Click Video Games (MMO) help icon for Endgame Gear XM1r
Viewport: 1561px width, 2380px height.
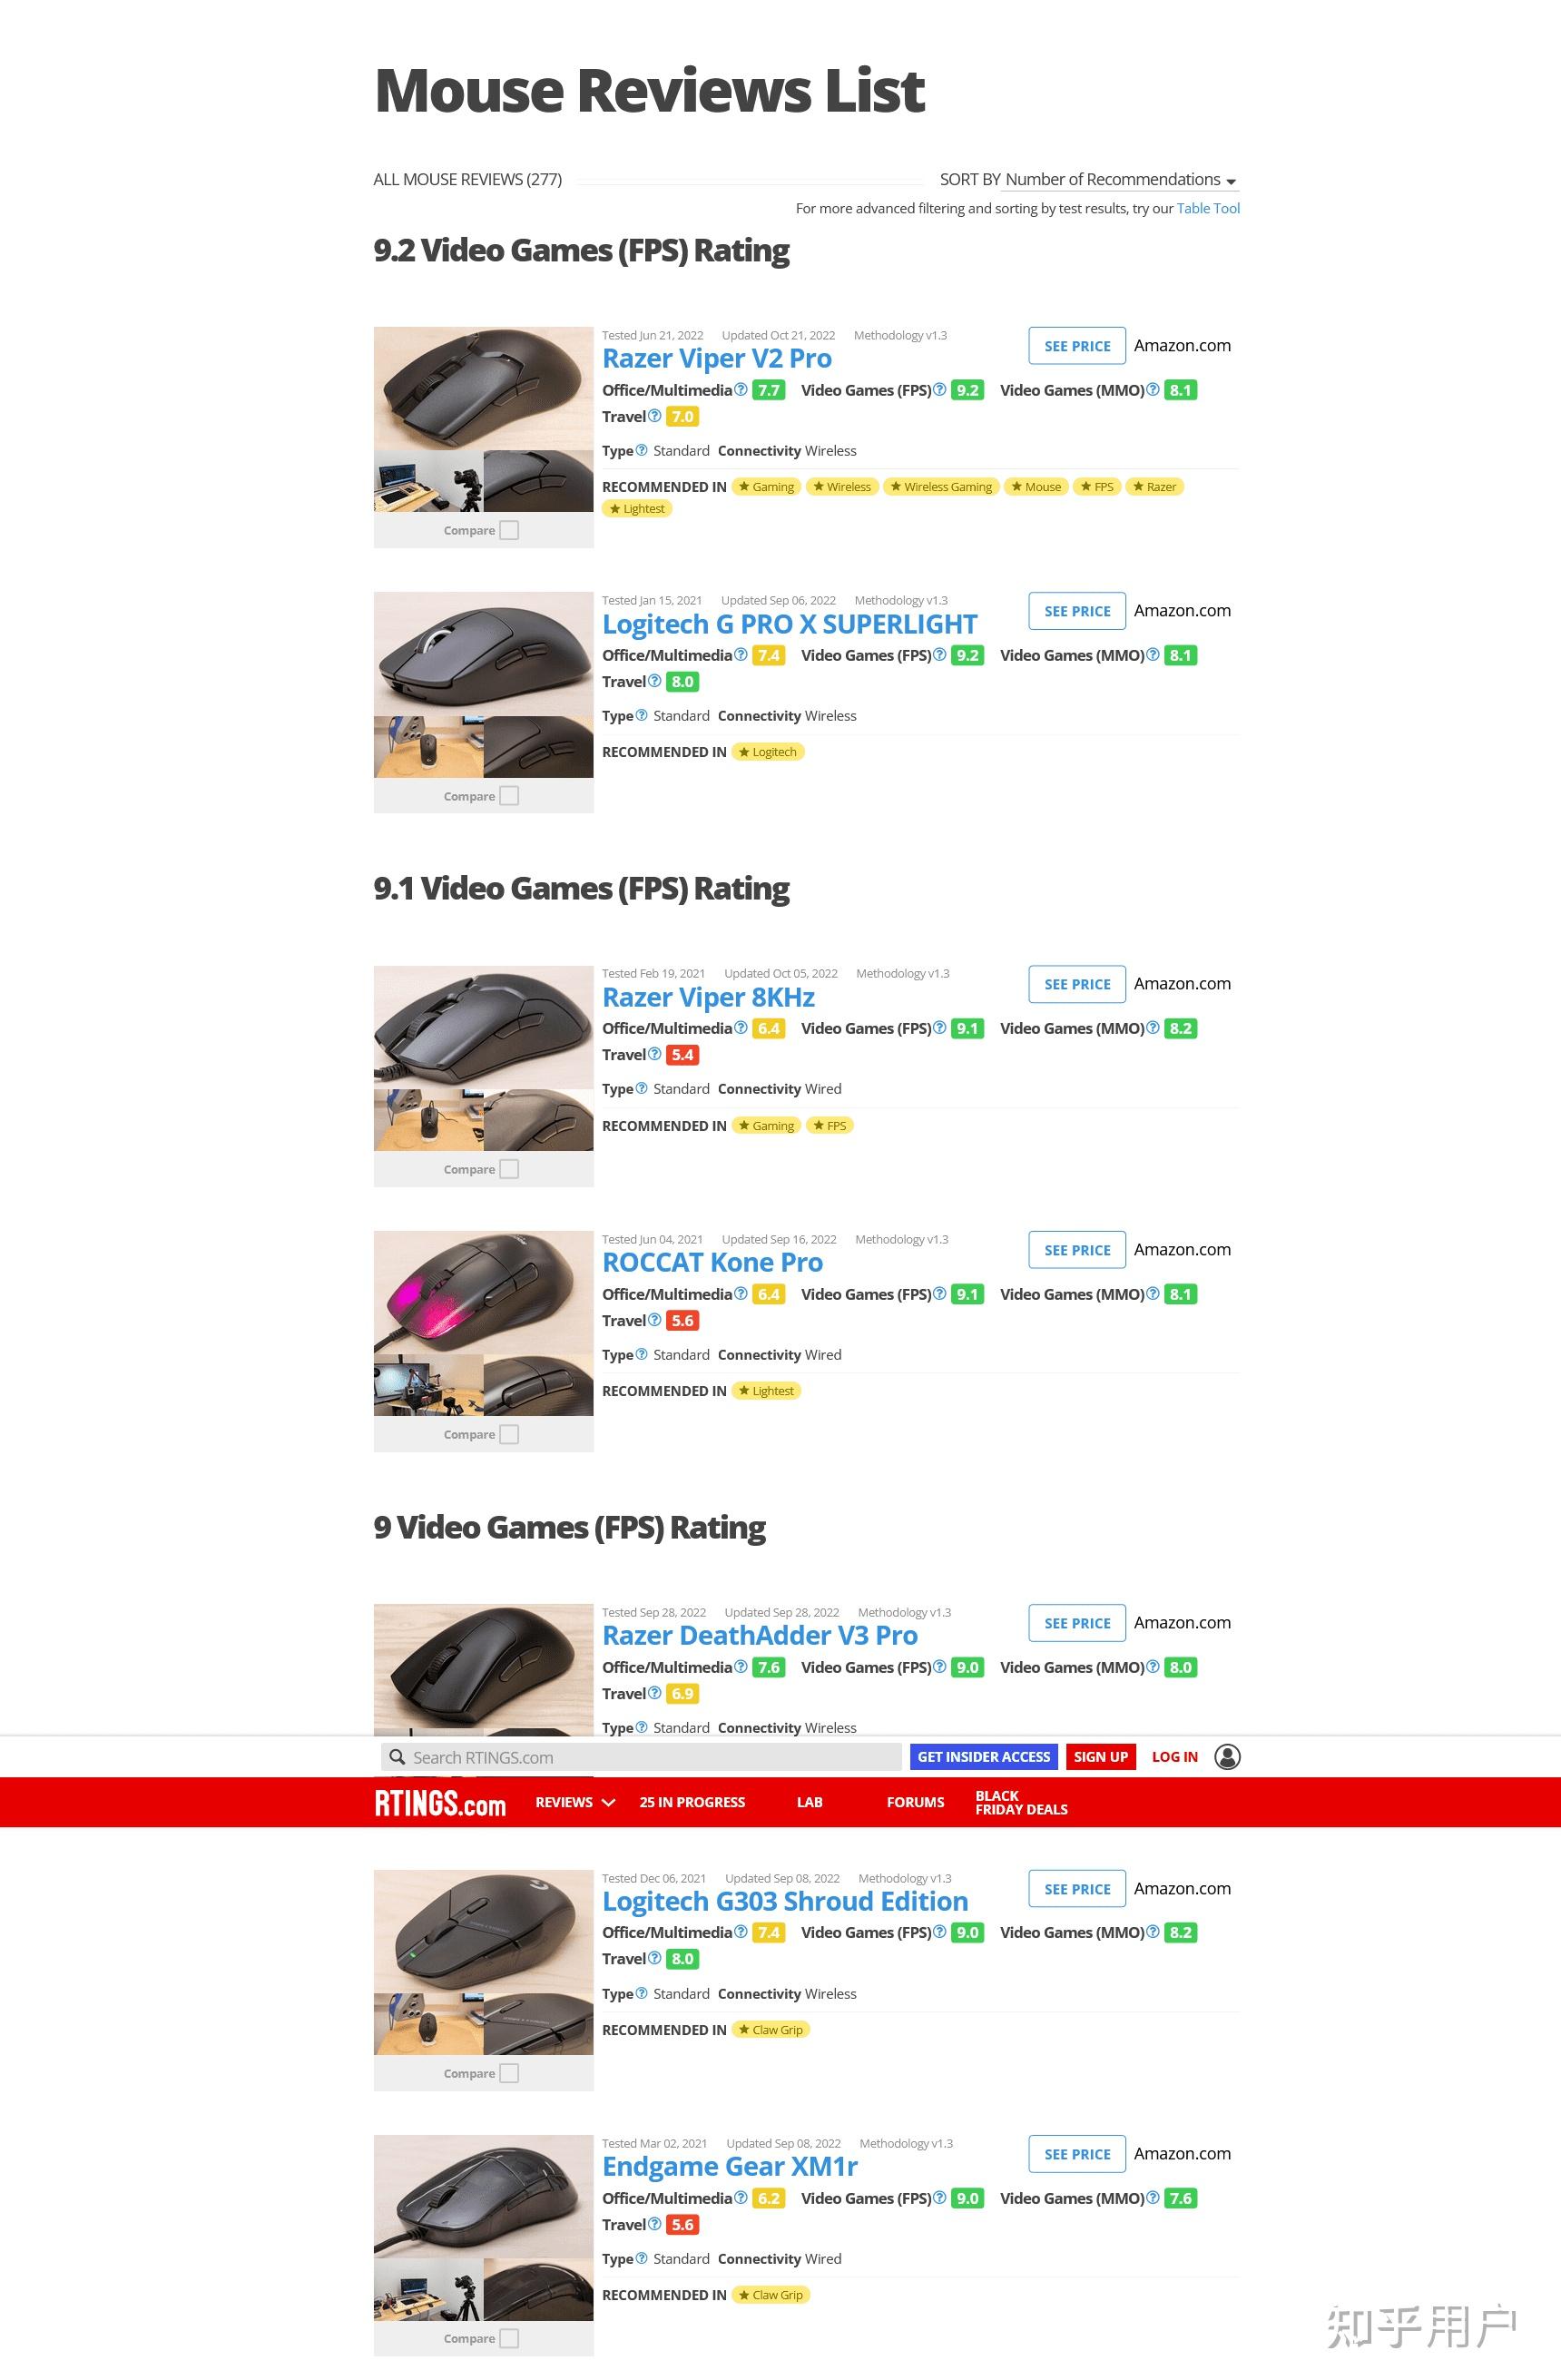tap(1152, 2197)
